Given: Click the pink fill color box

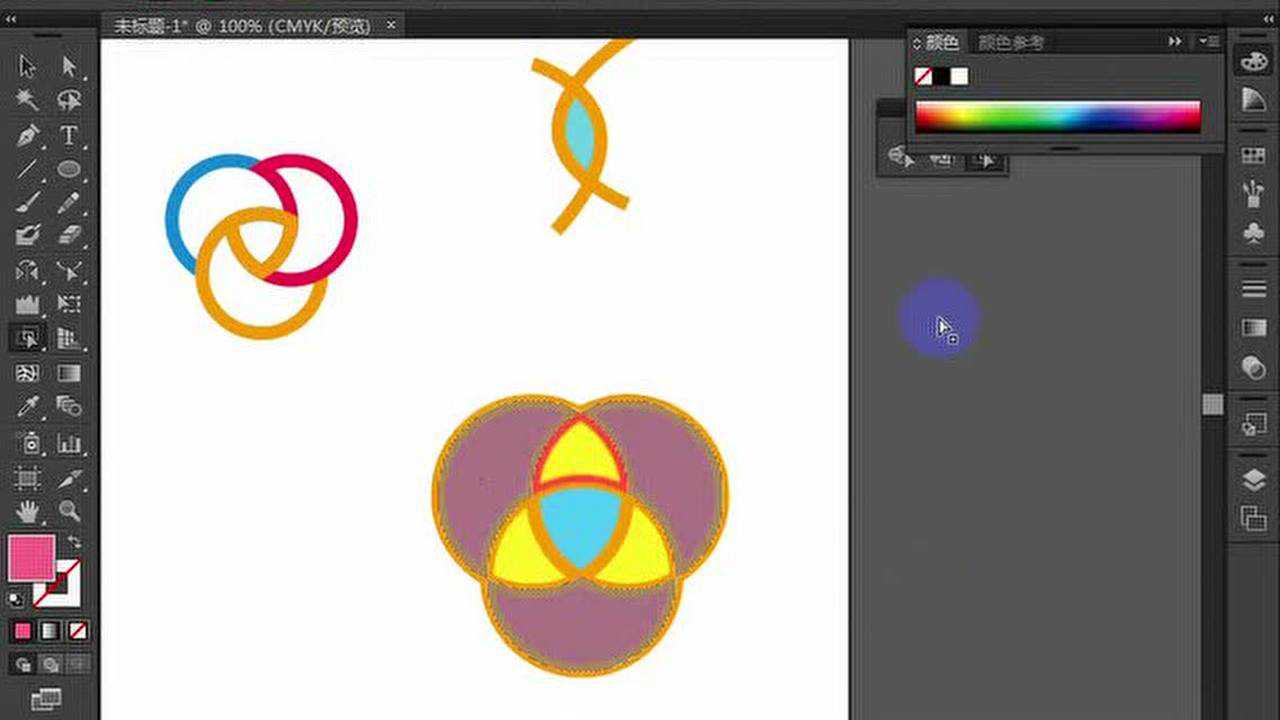Looking at the screenshot, I should tap(31, 558).
